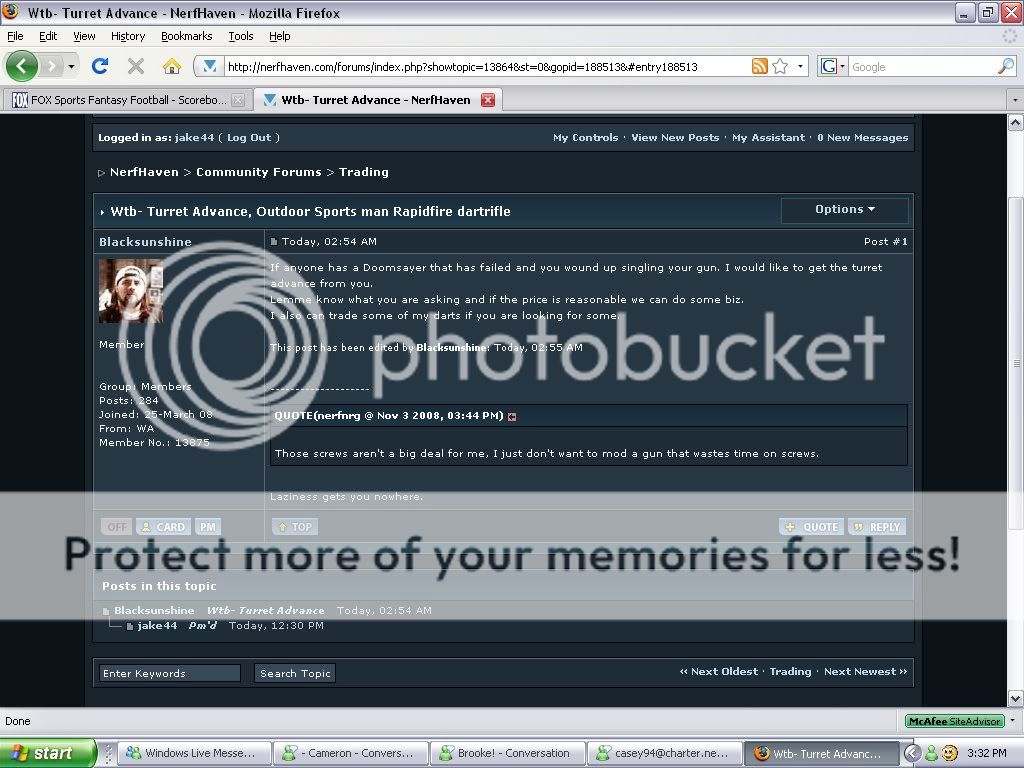This screenshot has width=1024, height=768.
Task: Send a PM with the PM button
Action: click(x=208, y=527)
